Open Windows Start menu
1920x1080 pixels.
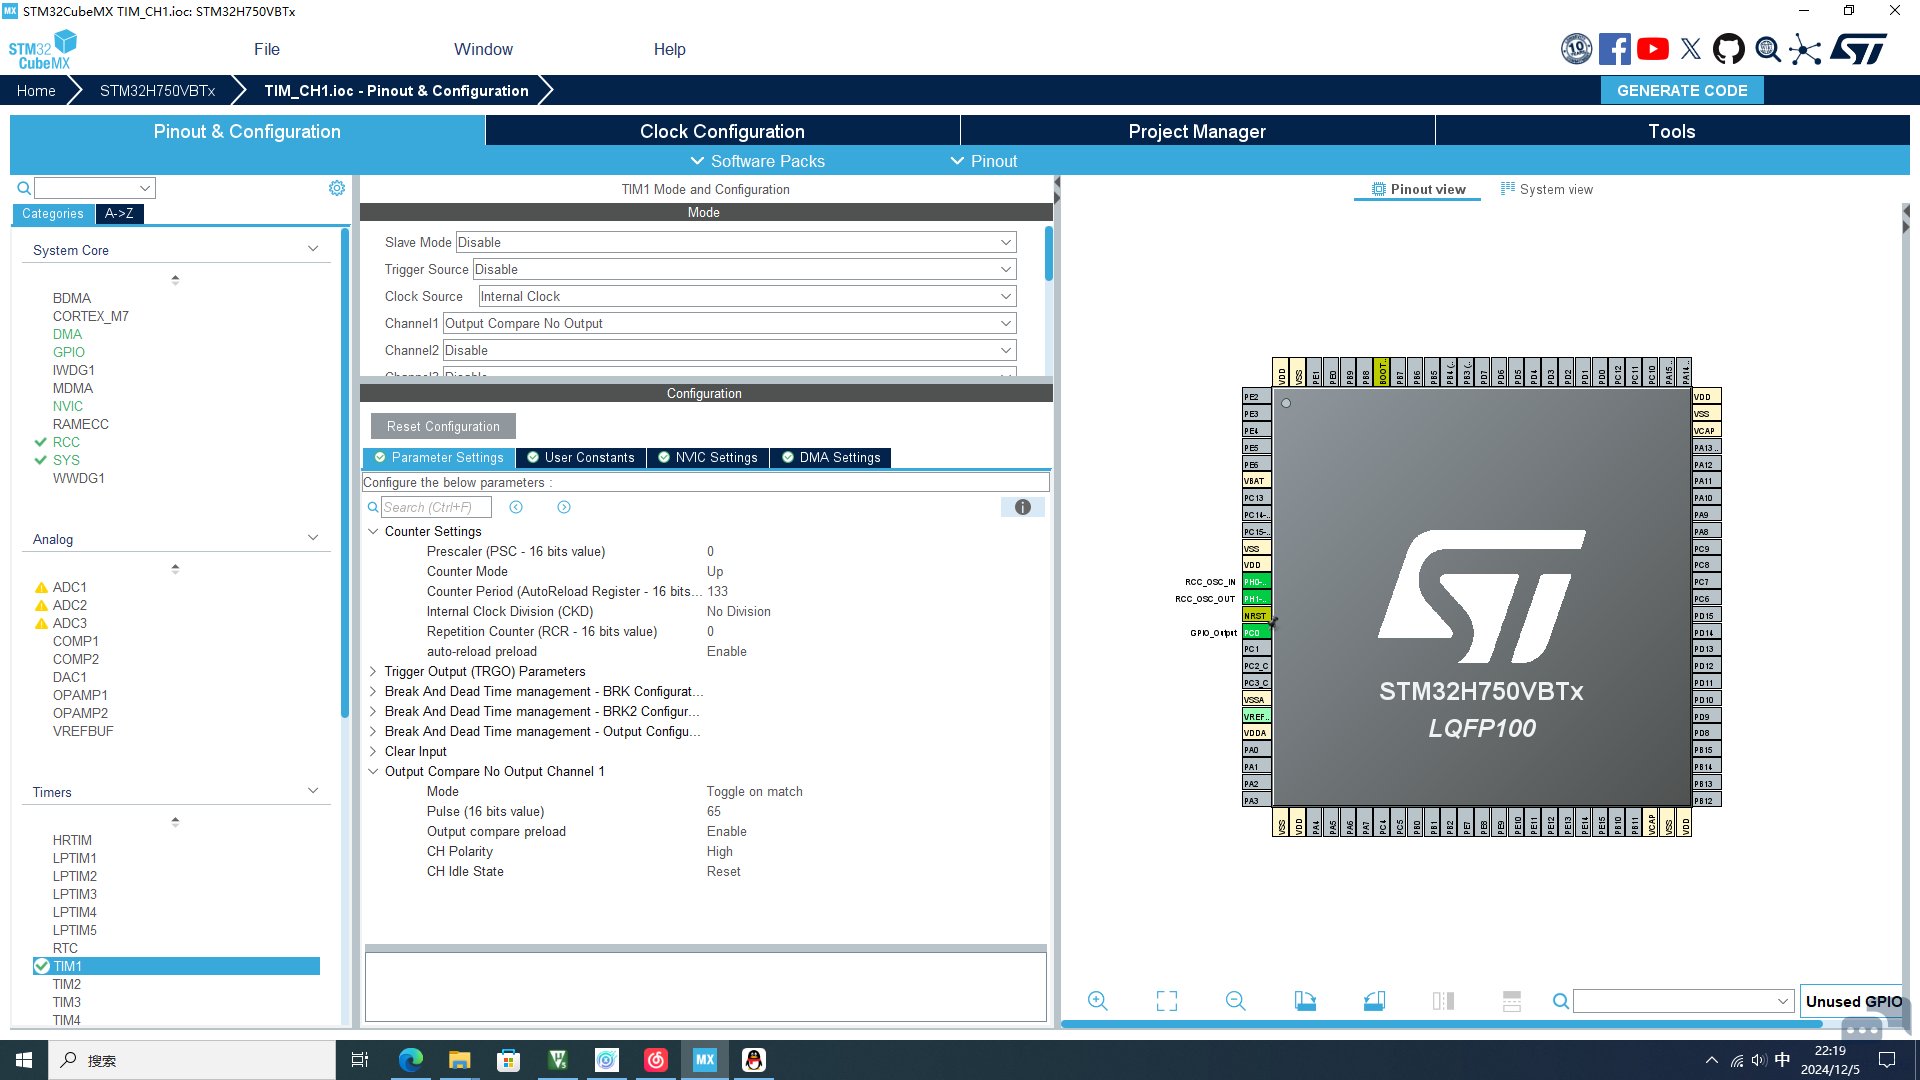click(24, 1060)
